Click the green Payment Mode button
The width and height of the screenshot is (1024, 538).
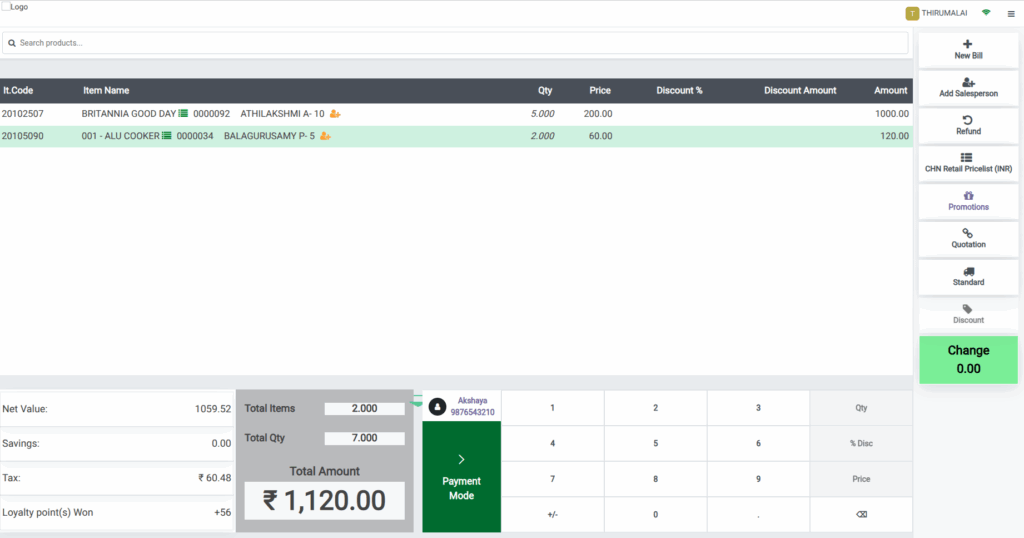click(462, 477)
